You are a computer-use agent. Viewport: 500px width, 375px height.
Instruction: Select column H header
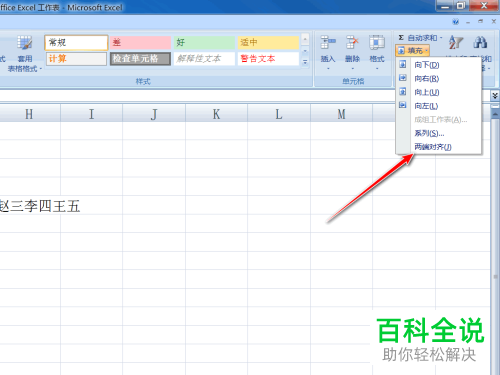30,114
